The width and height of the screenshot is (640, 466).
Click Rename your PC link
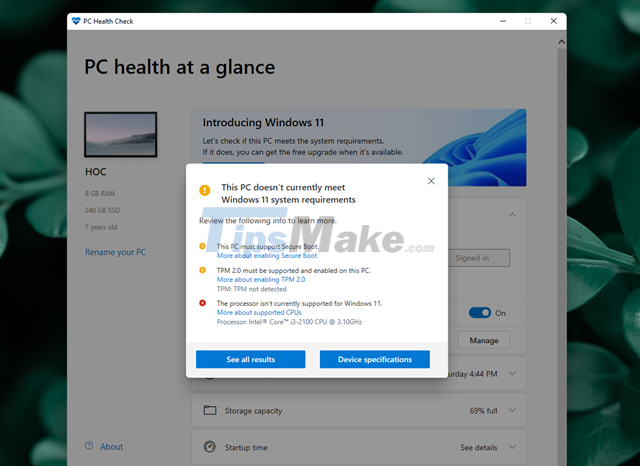[x=116, y=252]
